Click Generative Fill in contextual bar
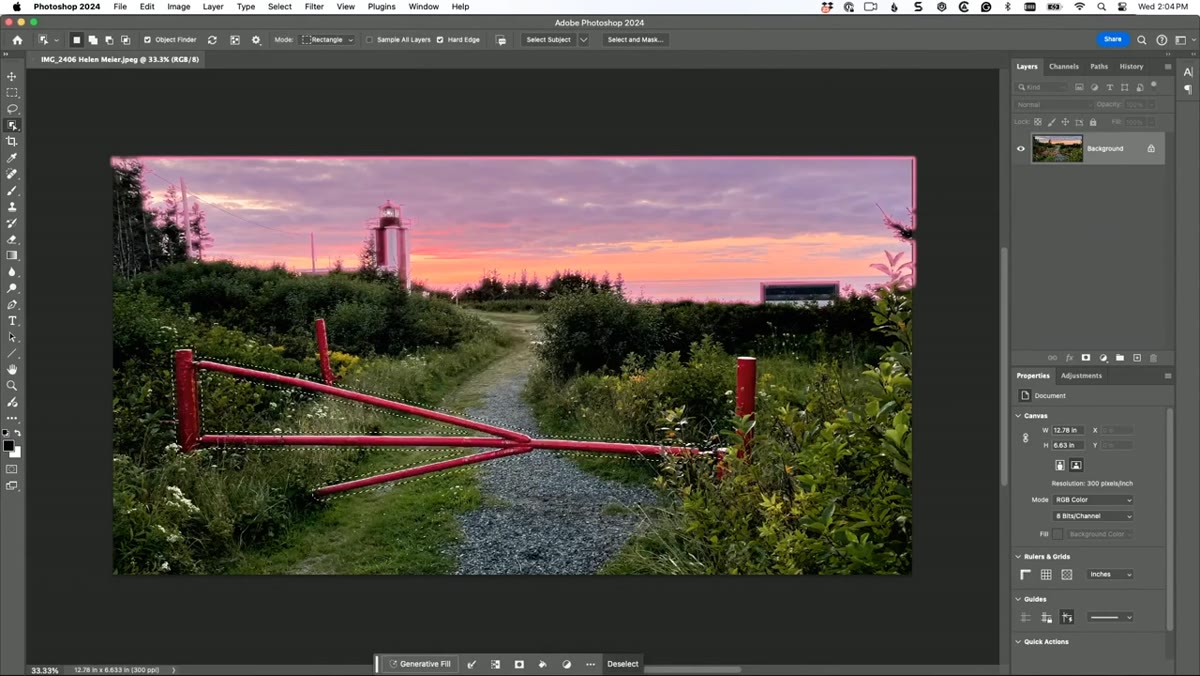1200x676 pixels. click(420, 664)
